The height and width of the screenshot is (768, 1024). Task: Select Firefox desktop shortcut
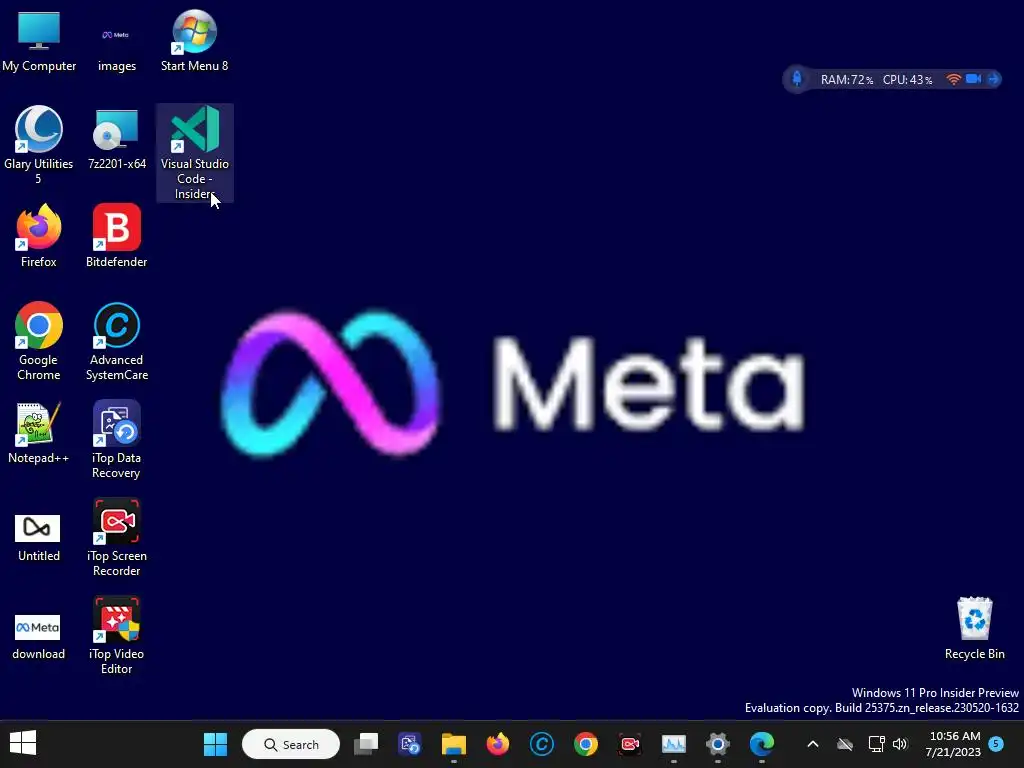[x=39, y=236]
